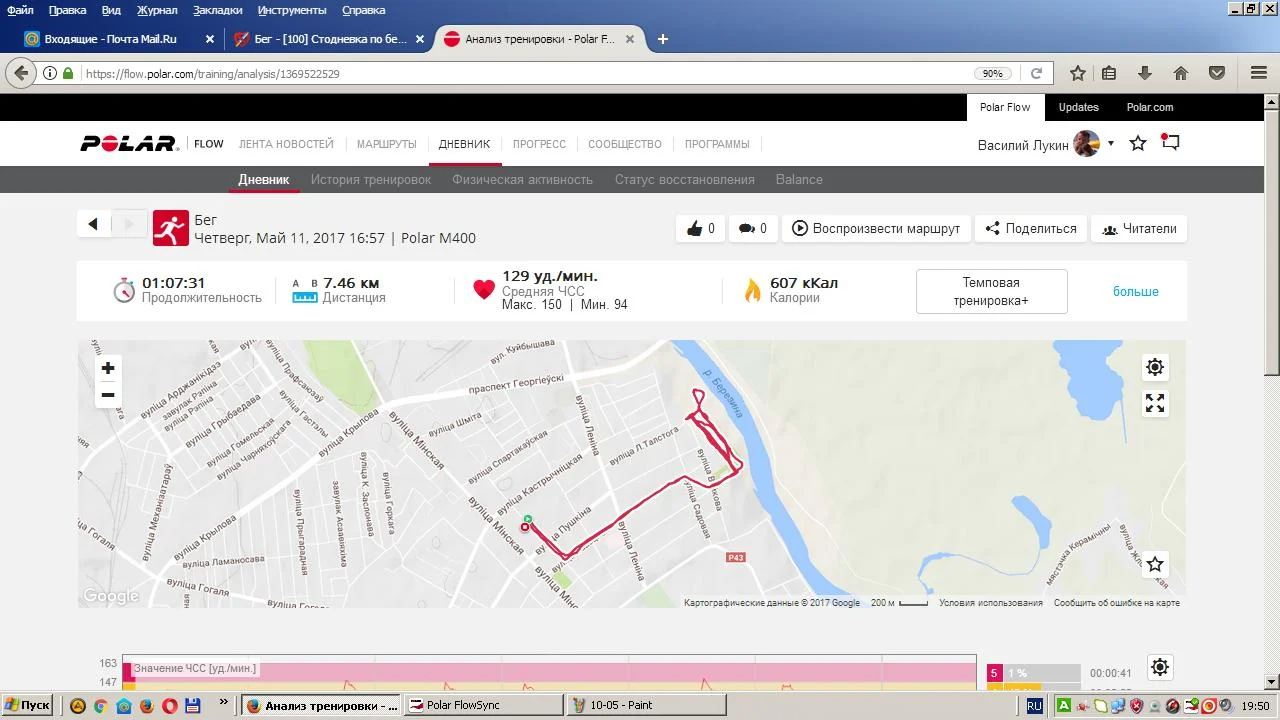Bookmark this page with the star icon
1280x720 pixels.
1078,73
